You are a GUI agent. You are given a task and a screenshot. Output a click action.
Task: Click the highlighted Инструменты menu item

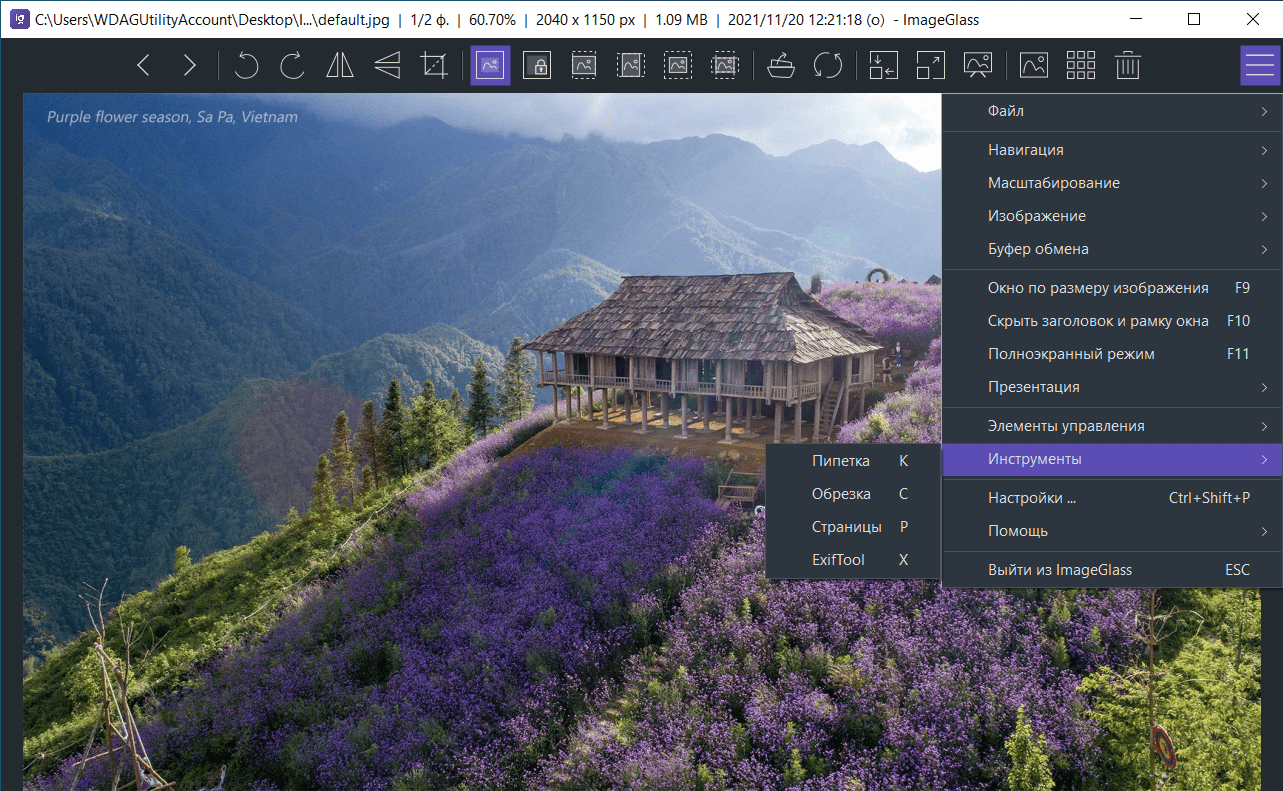1112,459
